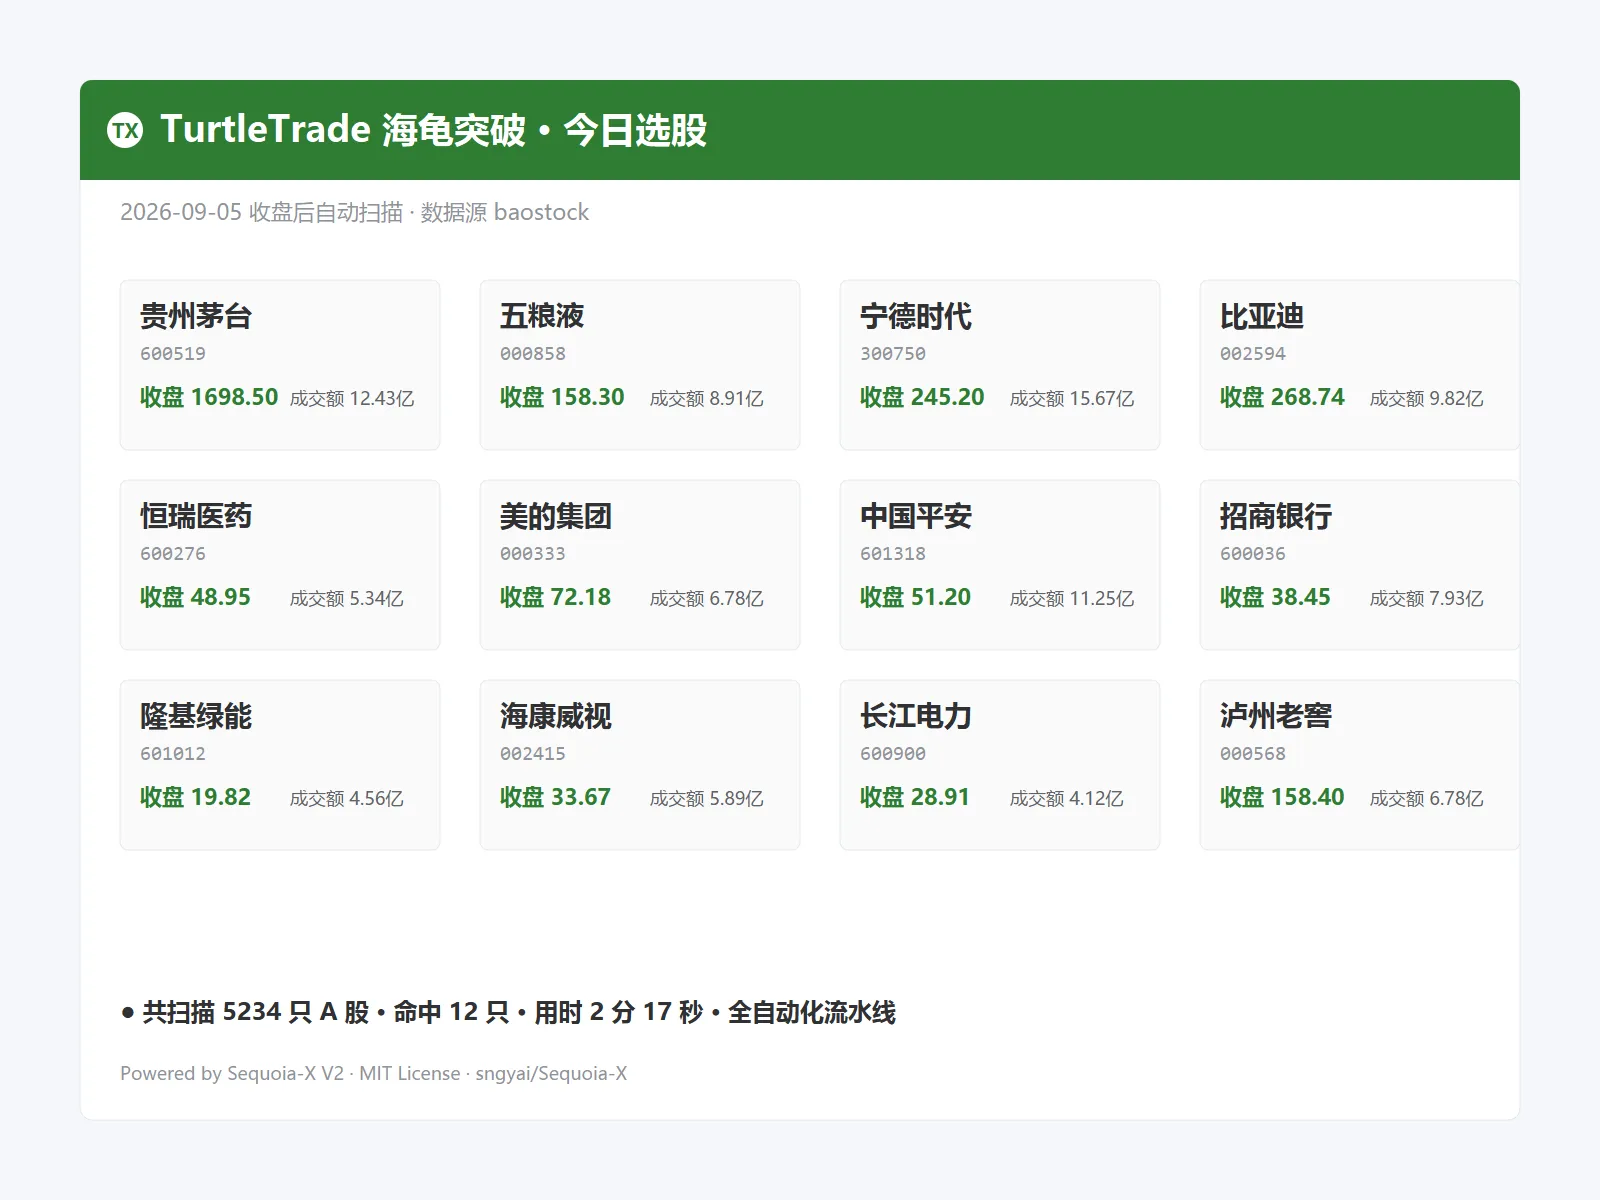Image resolution: width=1600 pixels, height=1200 pixels.
Task: Click the scan date line 2026-09-05
Action: tap(354, 212)
